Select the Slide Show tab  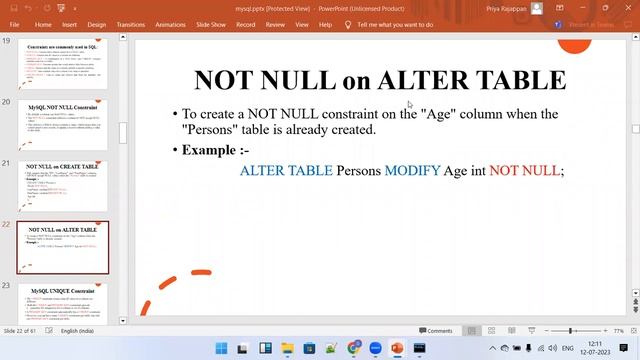click(211, 25)
